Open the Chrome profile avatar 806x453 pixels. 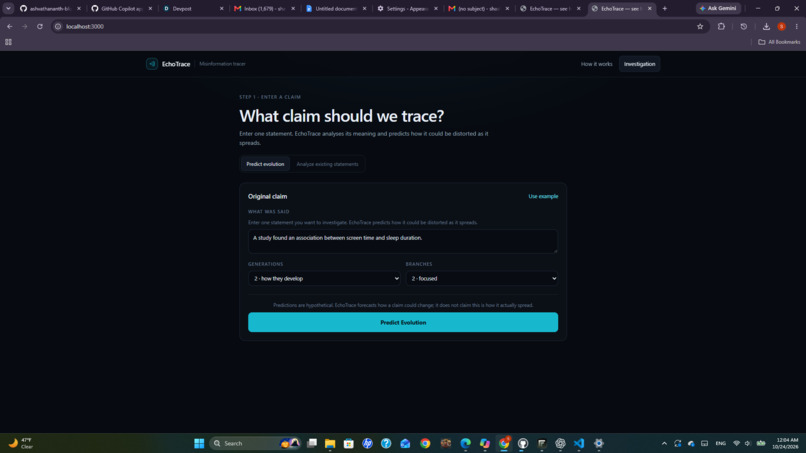click(x=781, y=26)
